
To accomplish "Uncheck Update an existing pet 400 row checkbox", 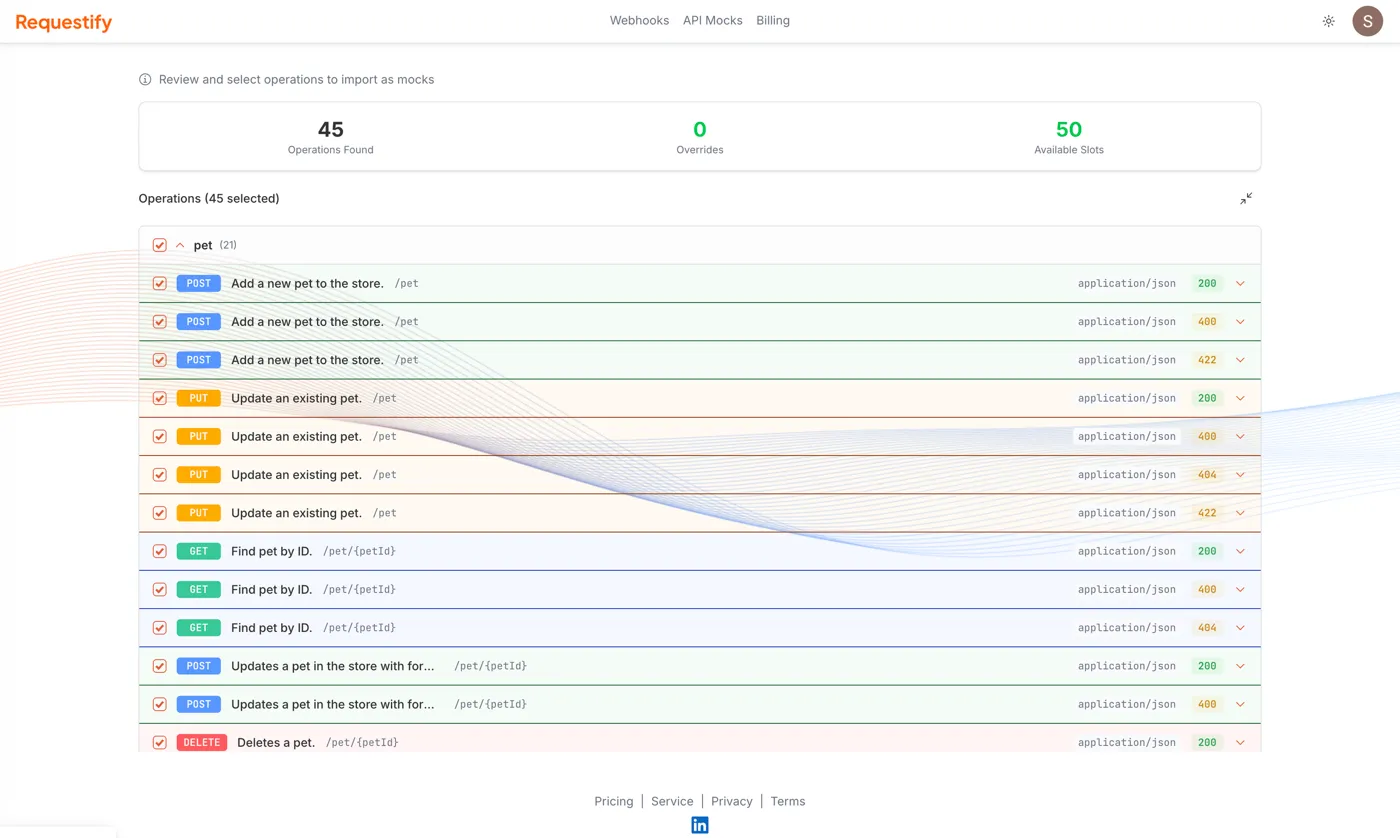I will click(x=159, y=436).
